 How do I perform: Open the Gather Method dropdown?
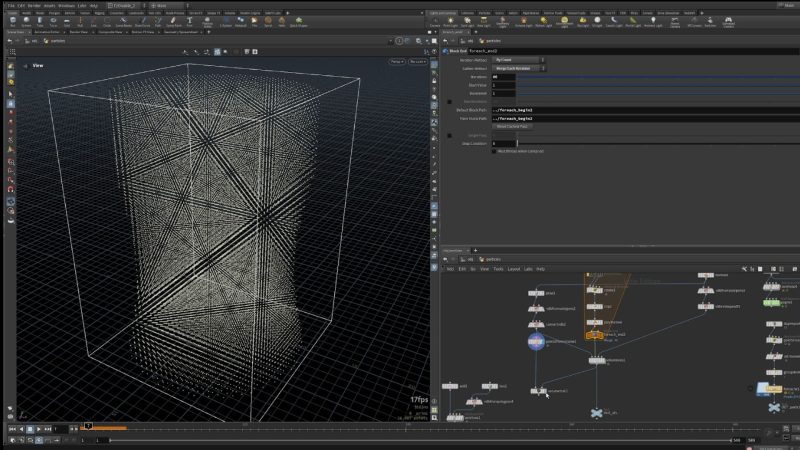tap(519, 68)
